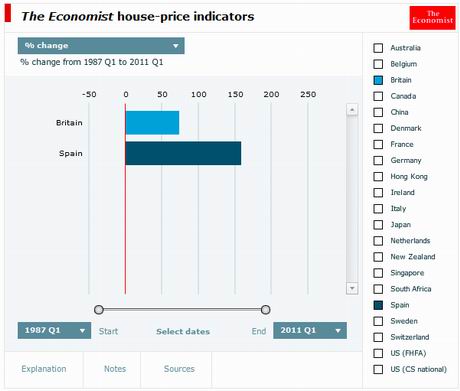
Task: Click the 250 axis value
Action: [308, 94]
